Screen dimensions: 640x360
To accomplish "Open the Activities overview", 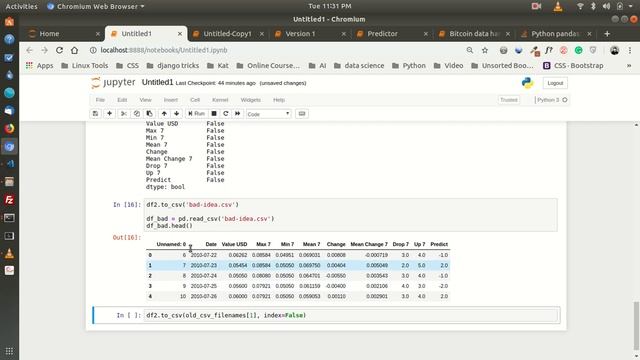I will point(21,6).
